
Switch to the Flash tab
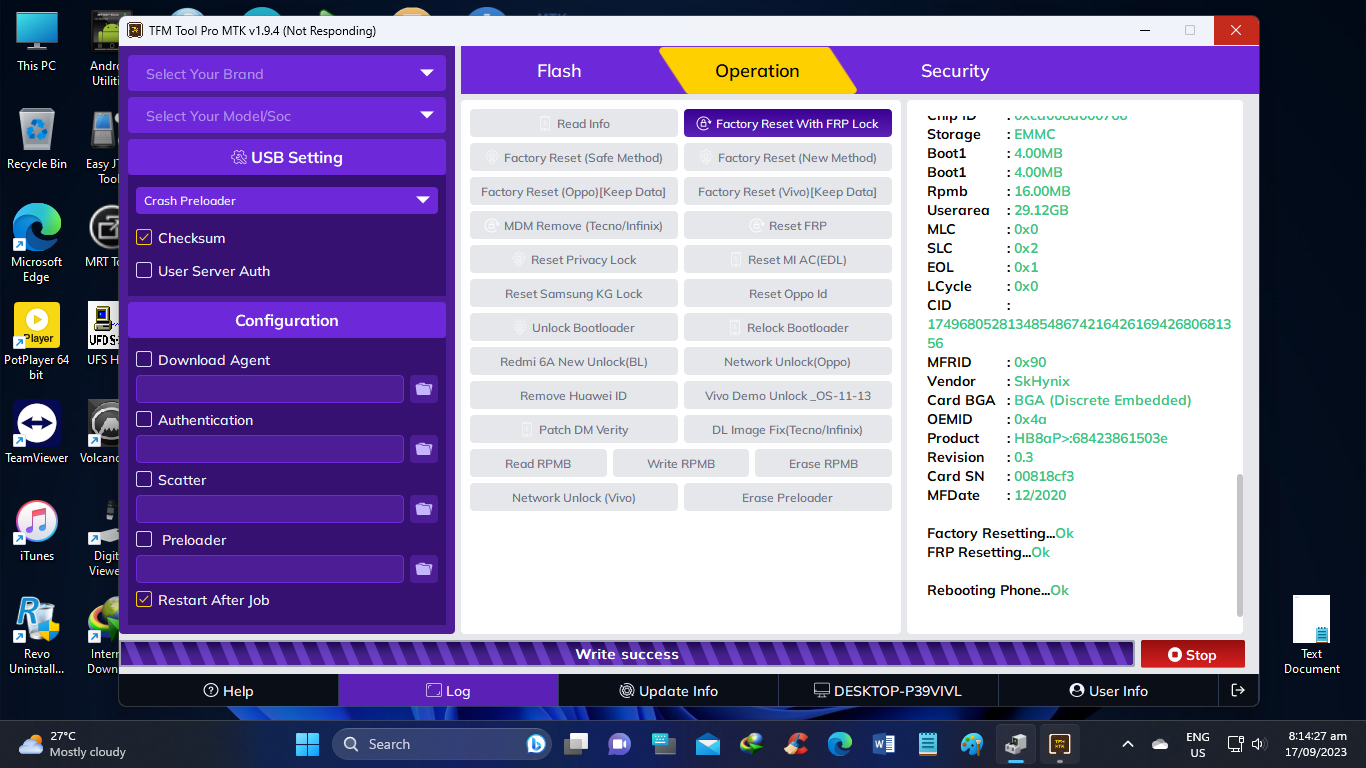(x=559, y=71)
